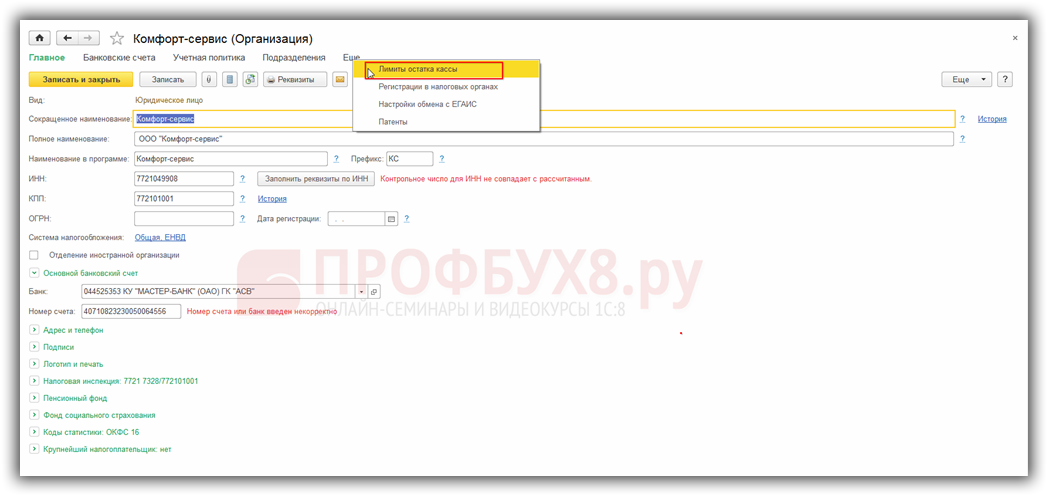Collapse the Основной банковский счет section
Image resolution: width=1048 pixels, height=496 pixels.
tap(34, 272)
